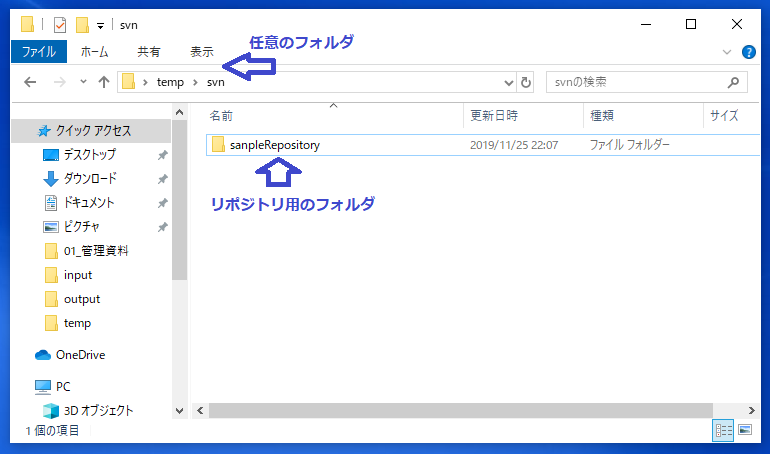The height and width of the screenshot is (454, 770).
Task: Select svn in the address bar path
Action: pos(216,82)
